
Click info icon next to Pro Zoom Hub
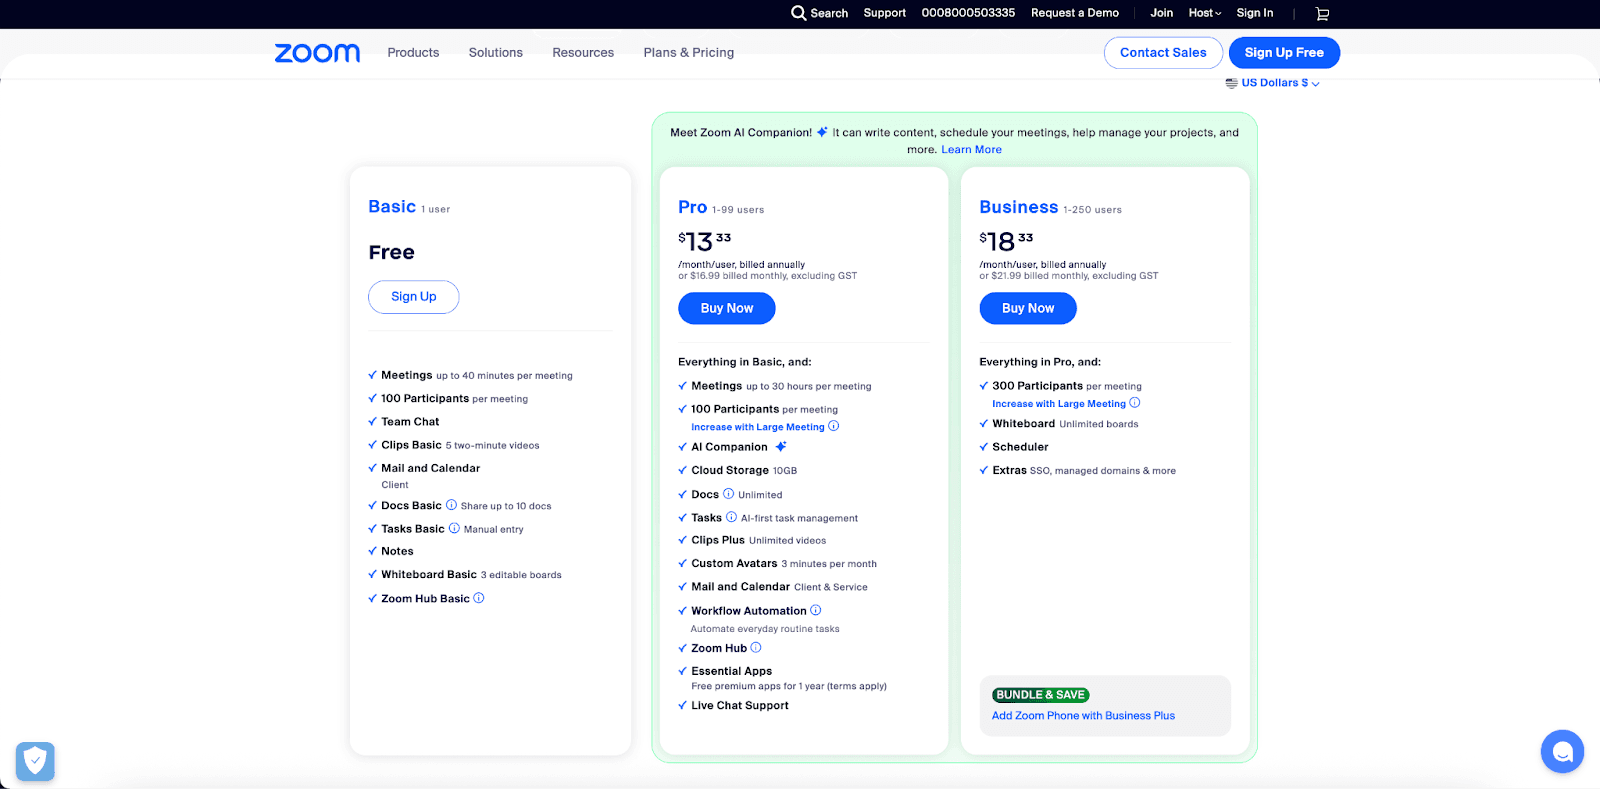(x=756, y=648)
